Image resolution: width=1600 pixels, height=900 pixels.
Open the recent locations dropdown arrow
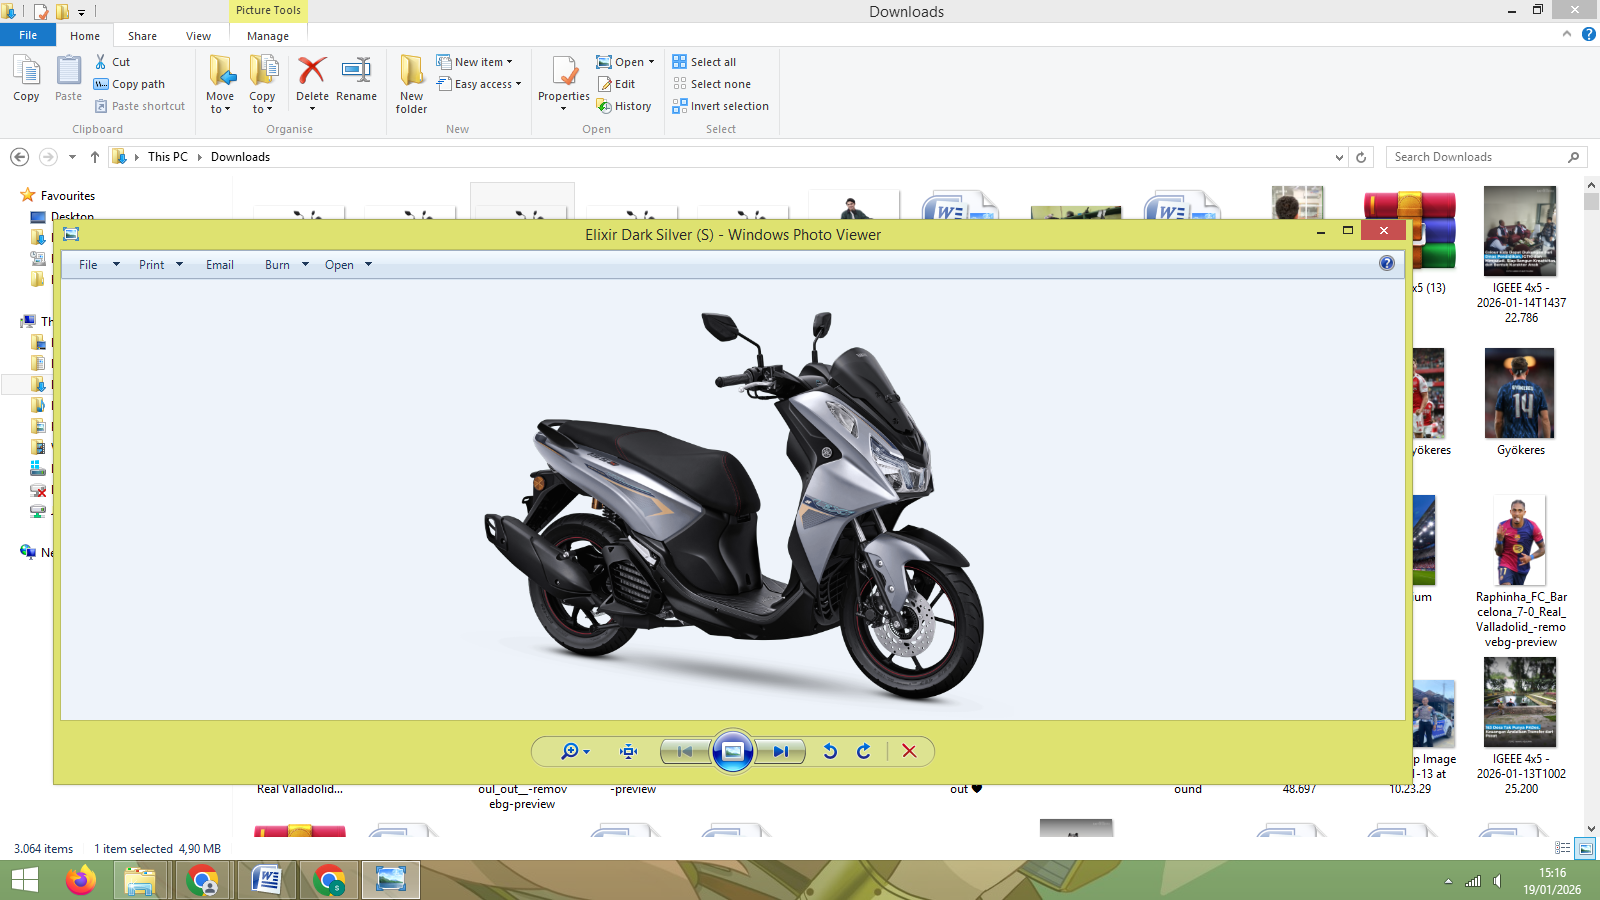[72, 157]
